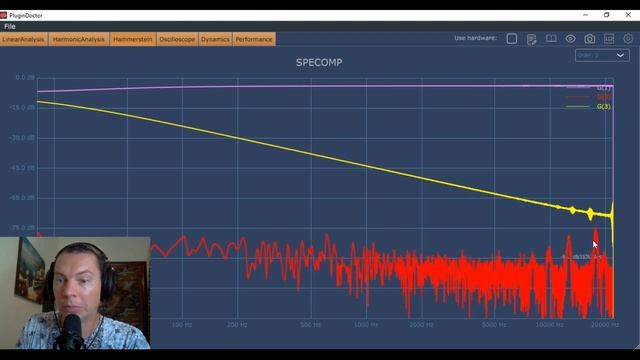This screenshot has height=360, width=640.
Task: Click the 20000 Hz axis label
Action: (605, 325)
